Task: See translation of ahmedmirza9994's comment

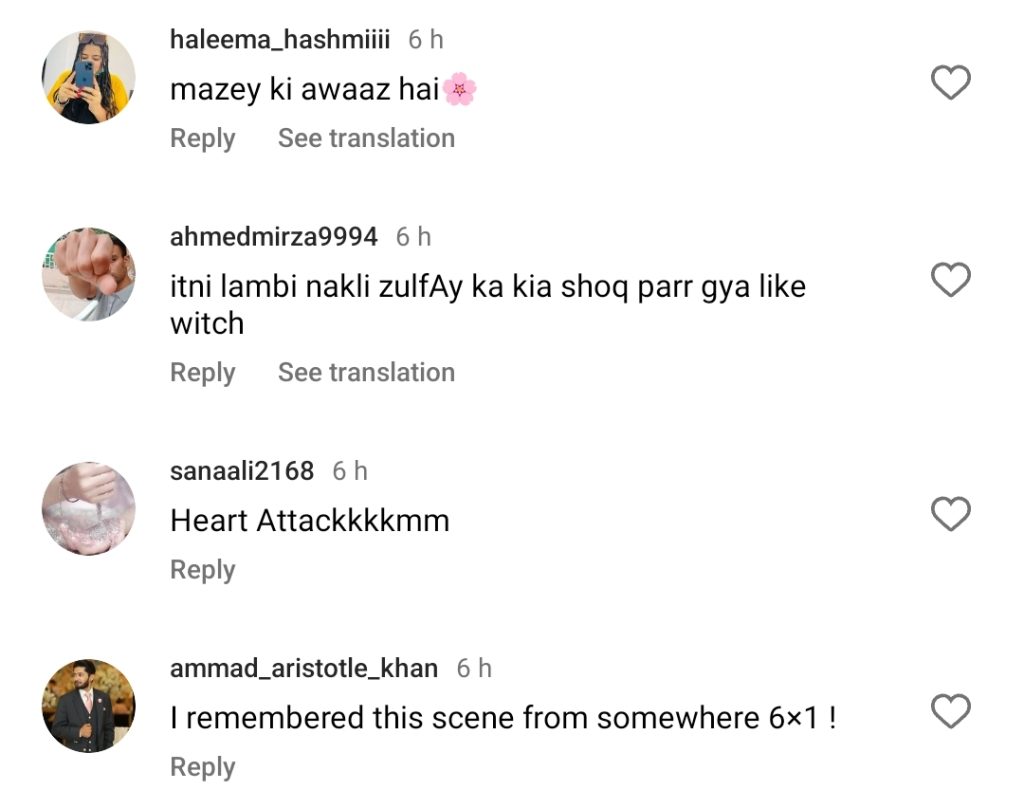Action: (366, 372)
